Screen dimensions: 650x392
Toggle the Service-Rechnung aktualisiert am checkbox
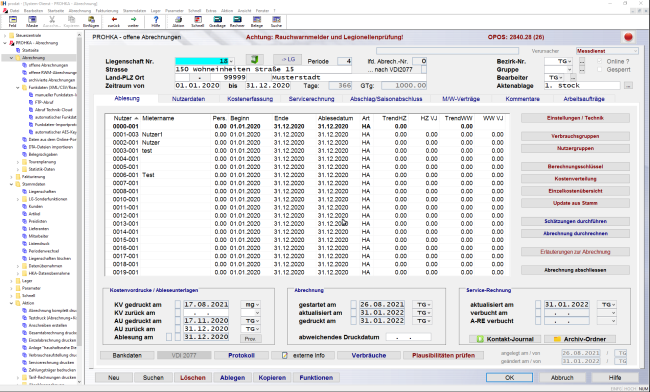click(x=538, y=305)
